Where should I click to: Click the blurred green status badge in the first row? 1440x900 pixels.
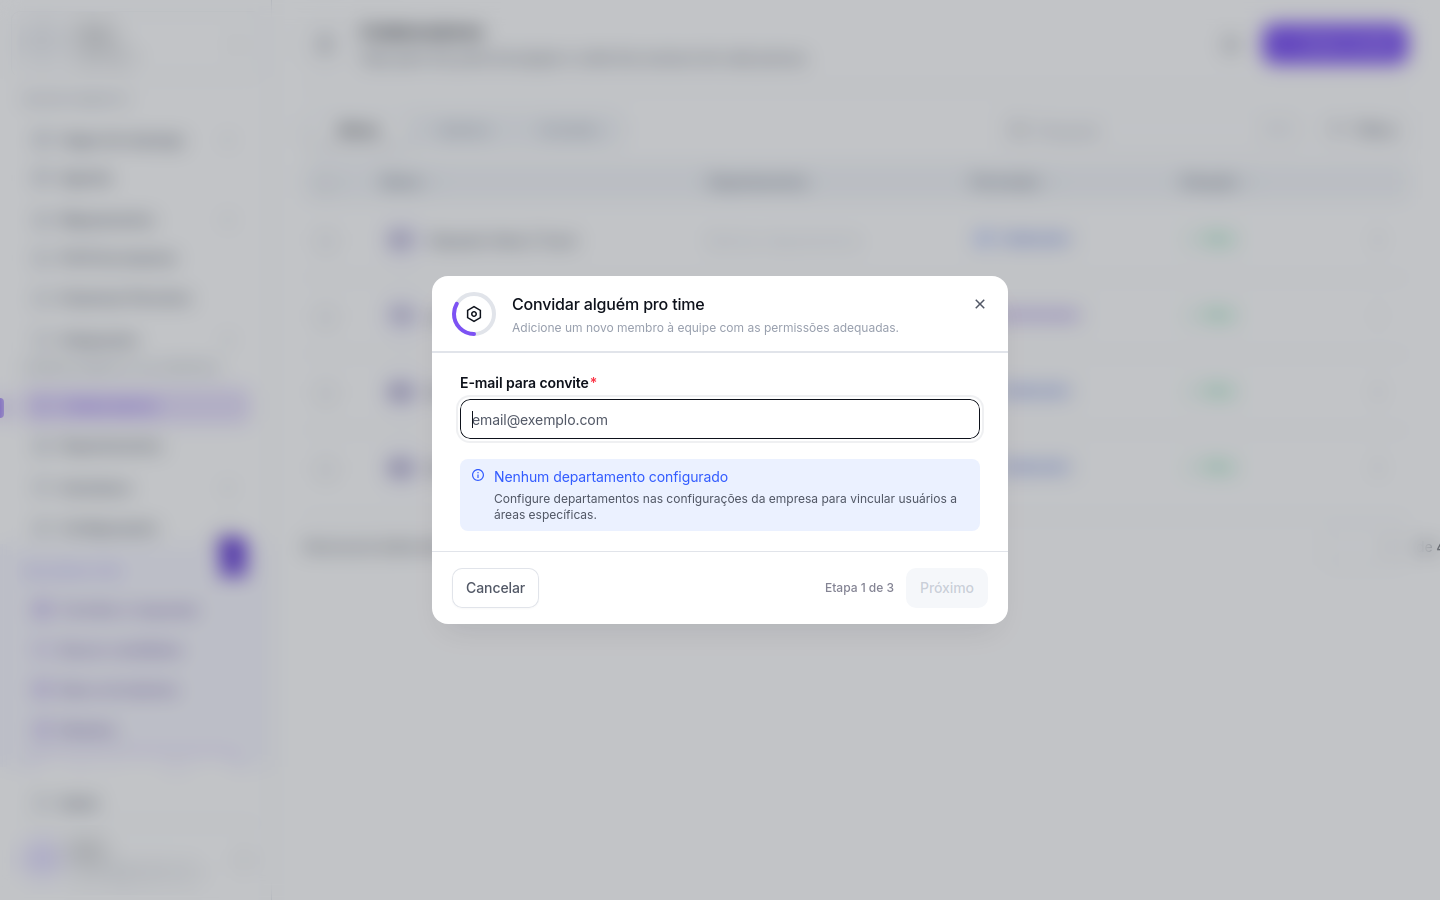click(1216, 240)
